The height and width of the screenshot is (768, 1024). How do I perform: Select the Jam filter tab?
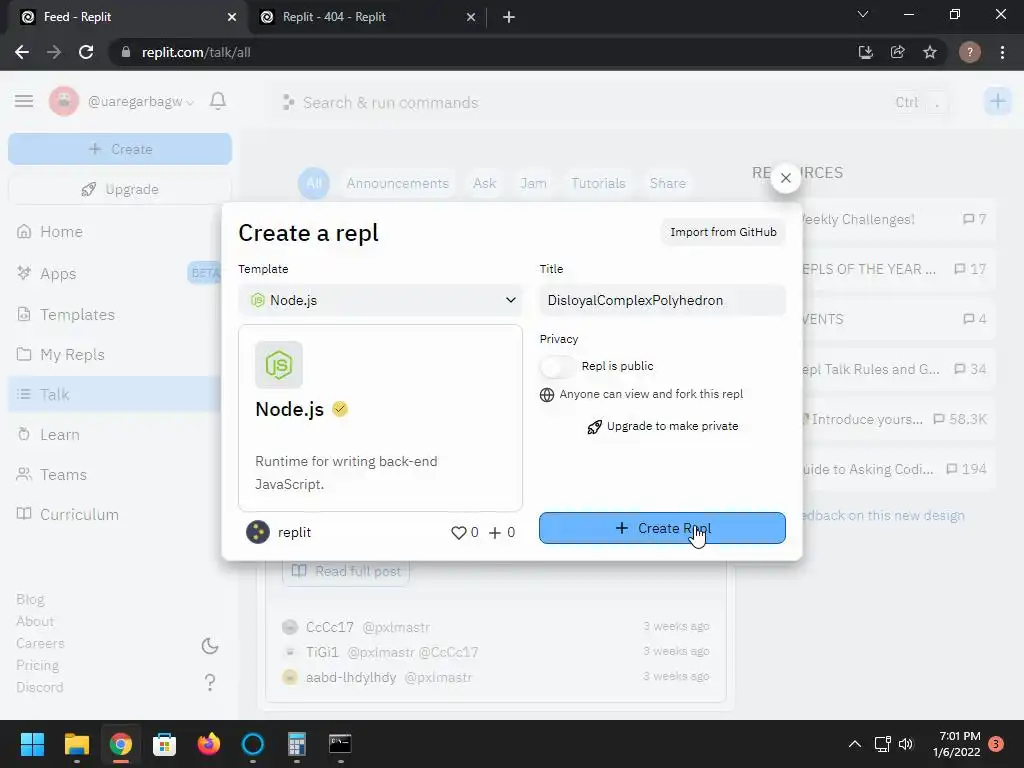pyautogui.click(x=534, y=184)
